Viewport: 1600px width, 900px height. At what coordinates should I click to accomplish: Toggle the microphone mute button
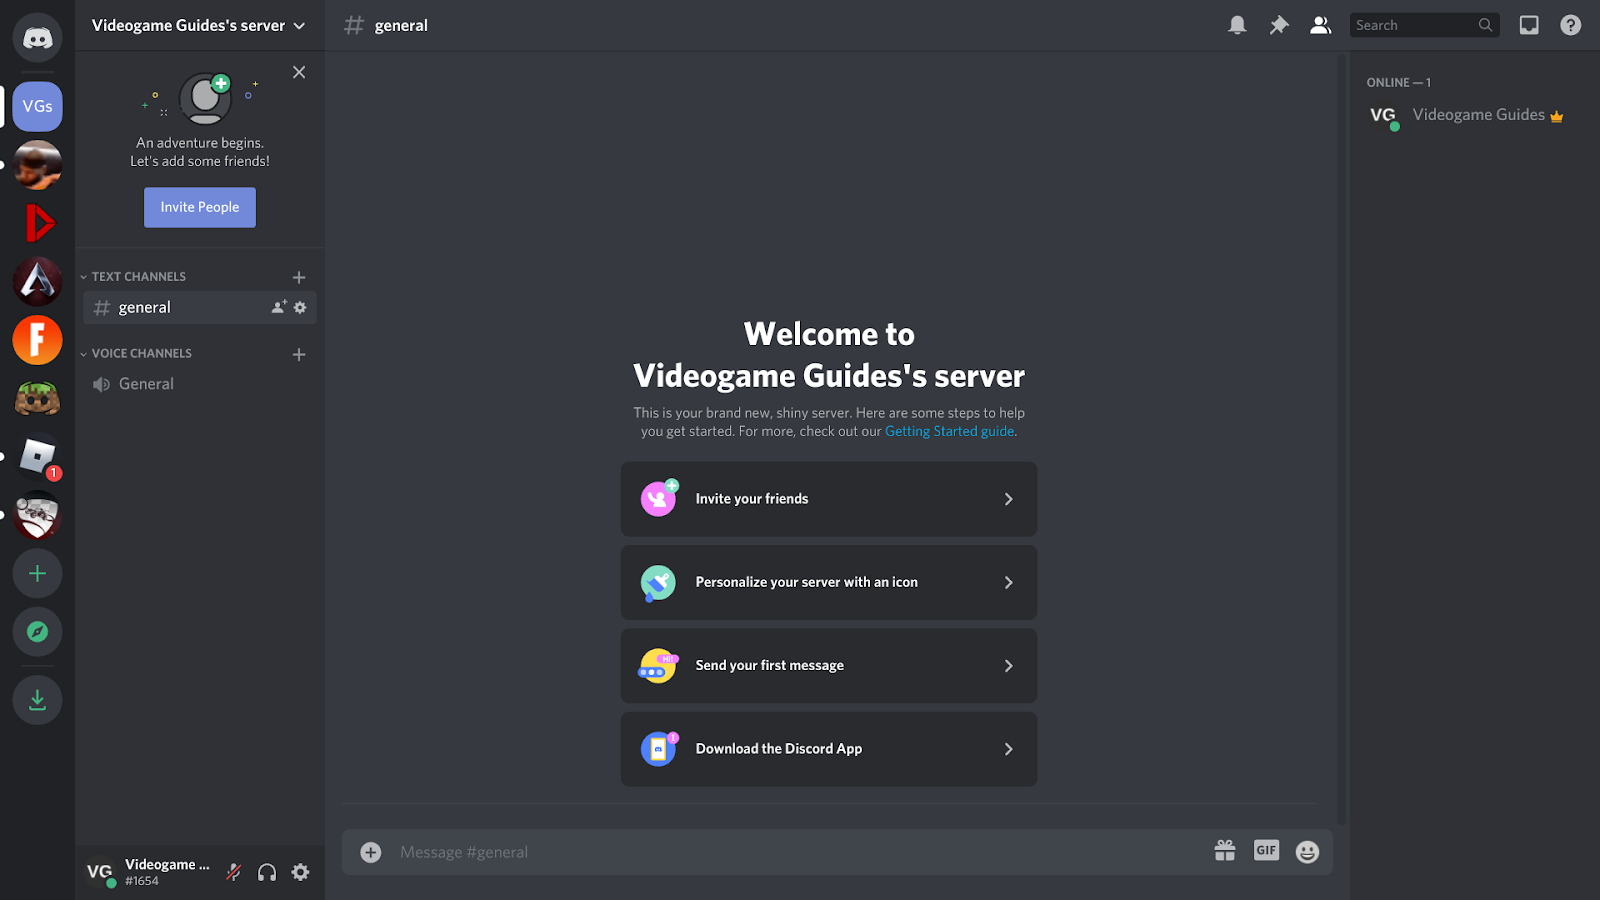point(234,872)
